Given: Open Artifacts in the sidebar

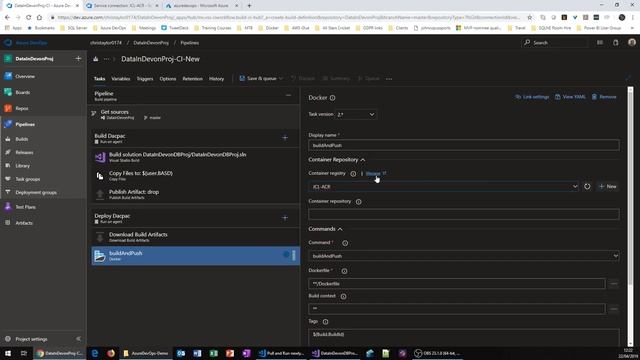Looking at the screenshot, I should coord(24,223).
